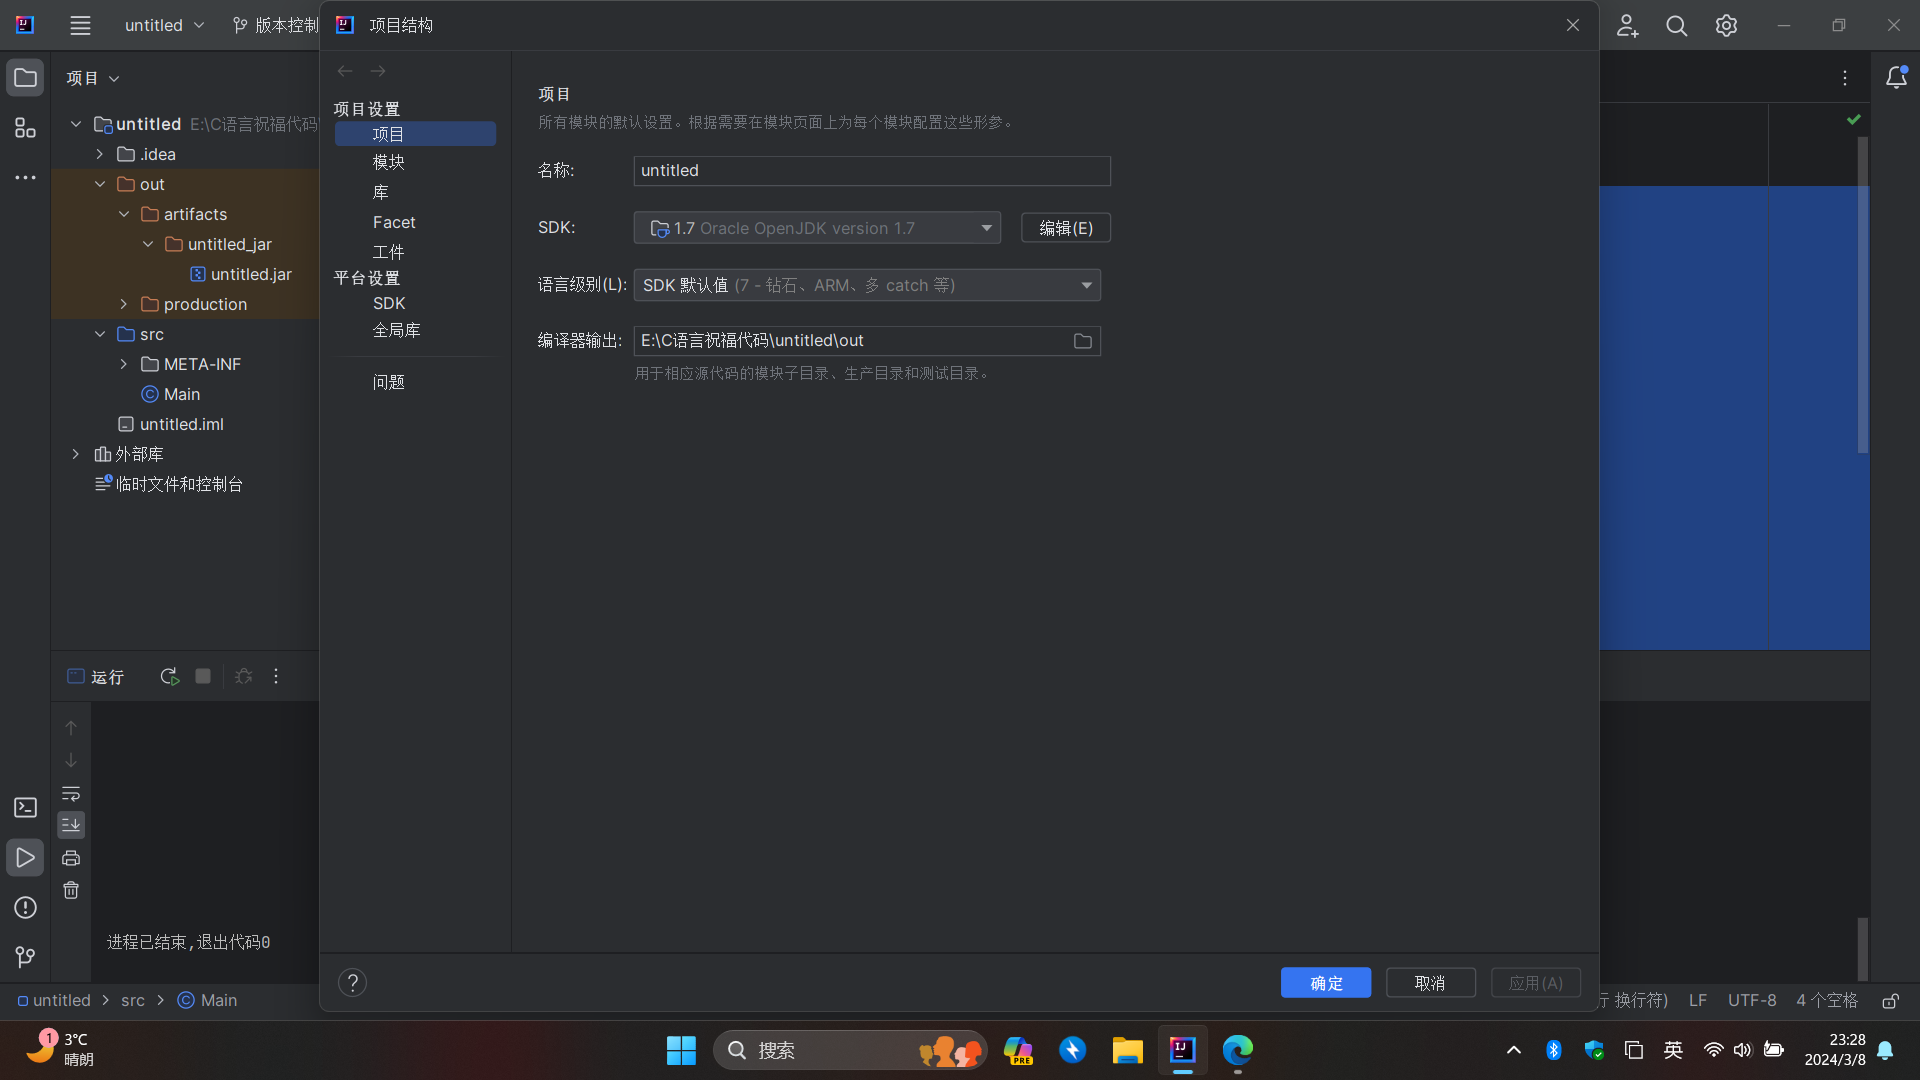The height and width of the screenshot is (1080, 1920).
Task: Click the folder browse icon for compiler output
Action: (x=1083, y=340)
